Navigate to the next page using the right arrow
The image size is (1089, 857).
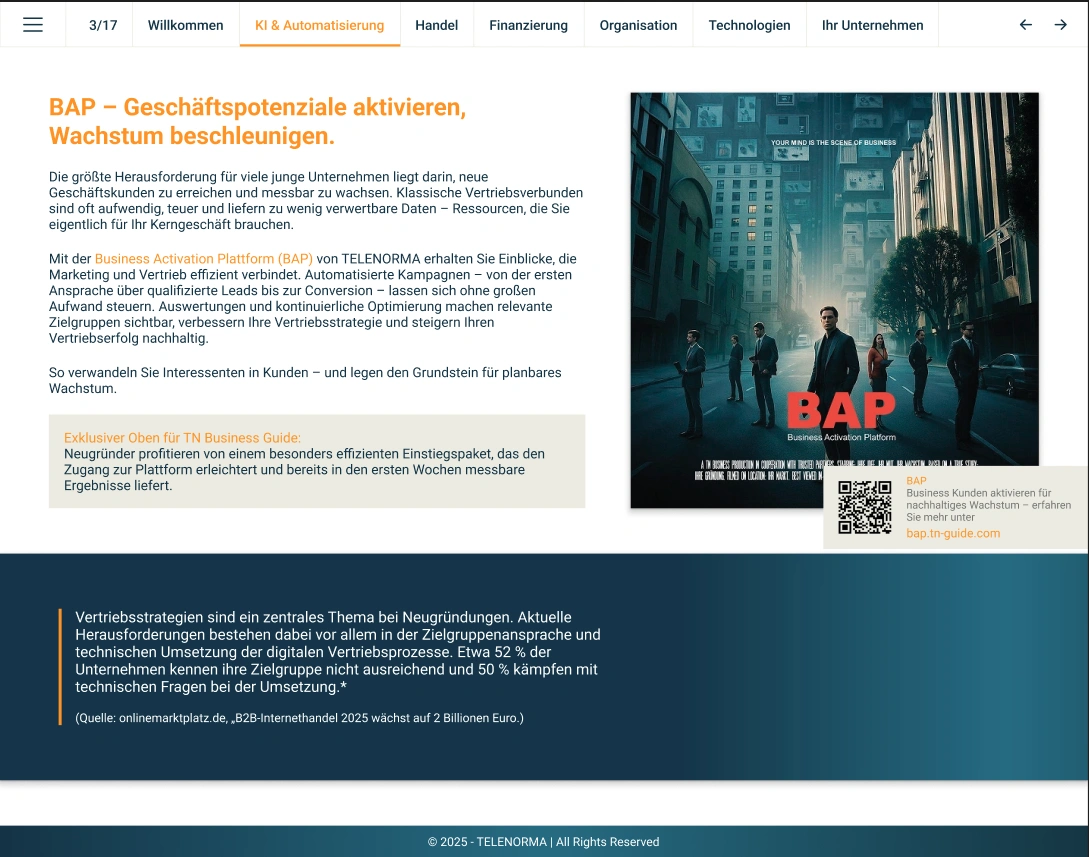[1059, 25]
